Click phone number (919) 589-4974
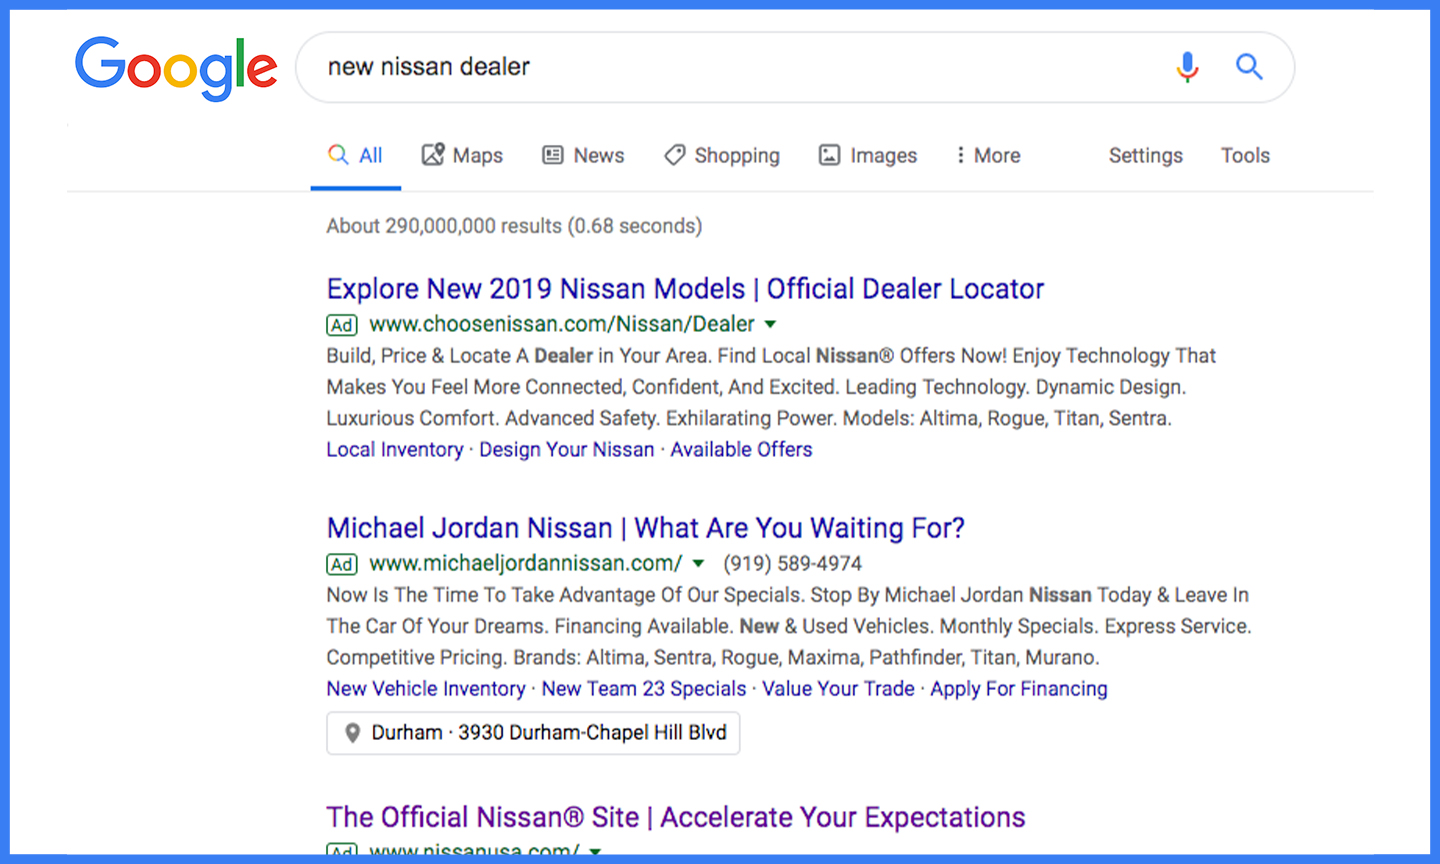Screen dimensions: 1440x864 coord(792,564)
